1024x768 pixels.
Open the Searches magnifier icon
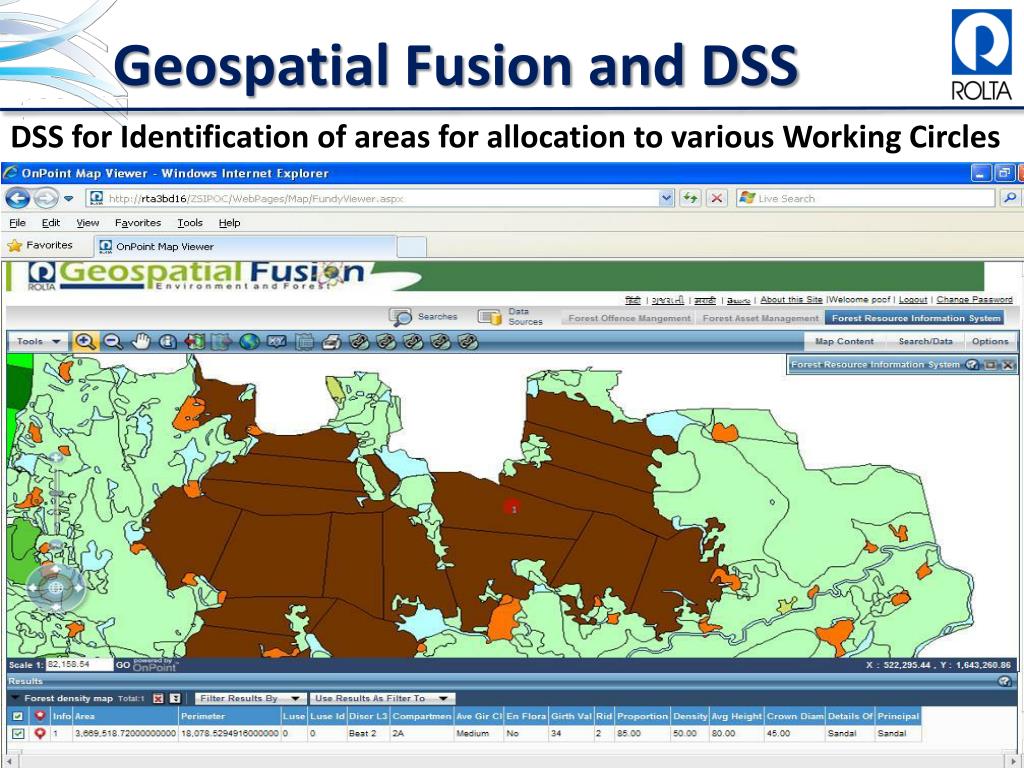pos(401,317)
